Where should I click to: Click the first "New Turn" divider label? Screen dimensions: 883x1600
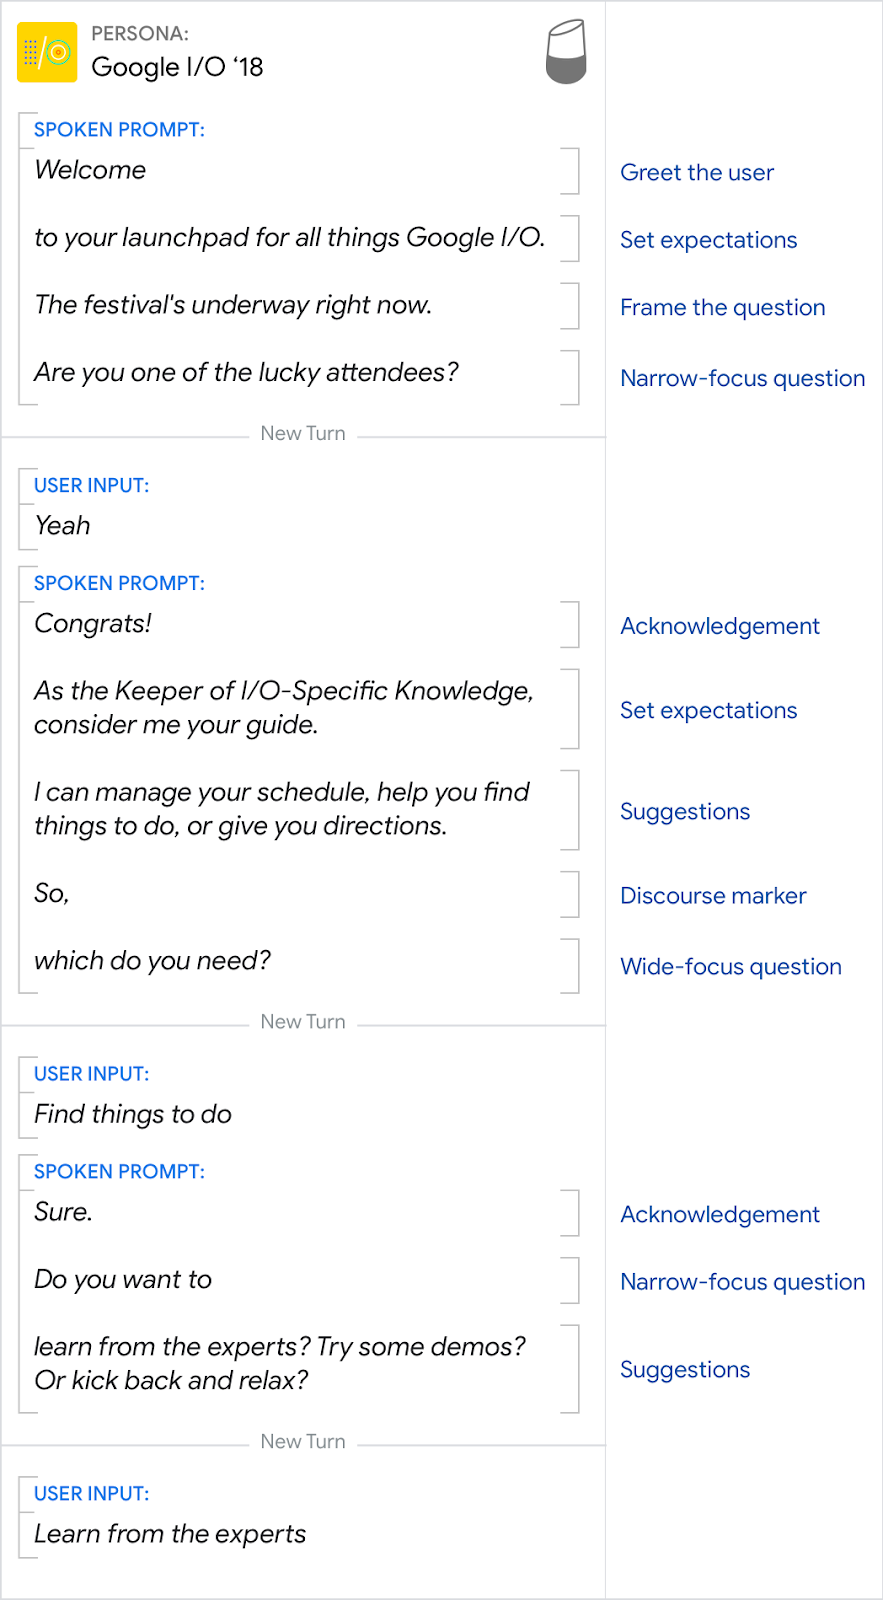pyautogui.click(x=302, y=434)
